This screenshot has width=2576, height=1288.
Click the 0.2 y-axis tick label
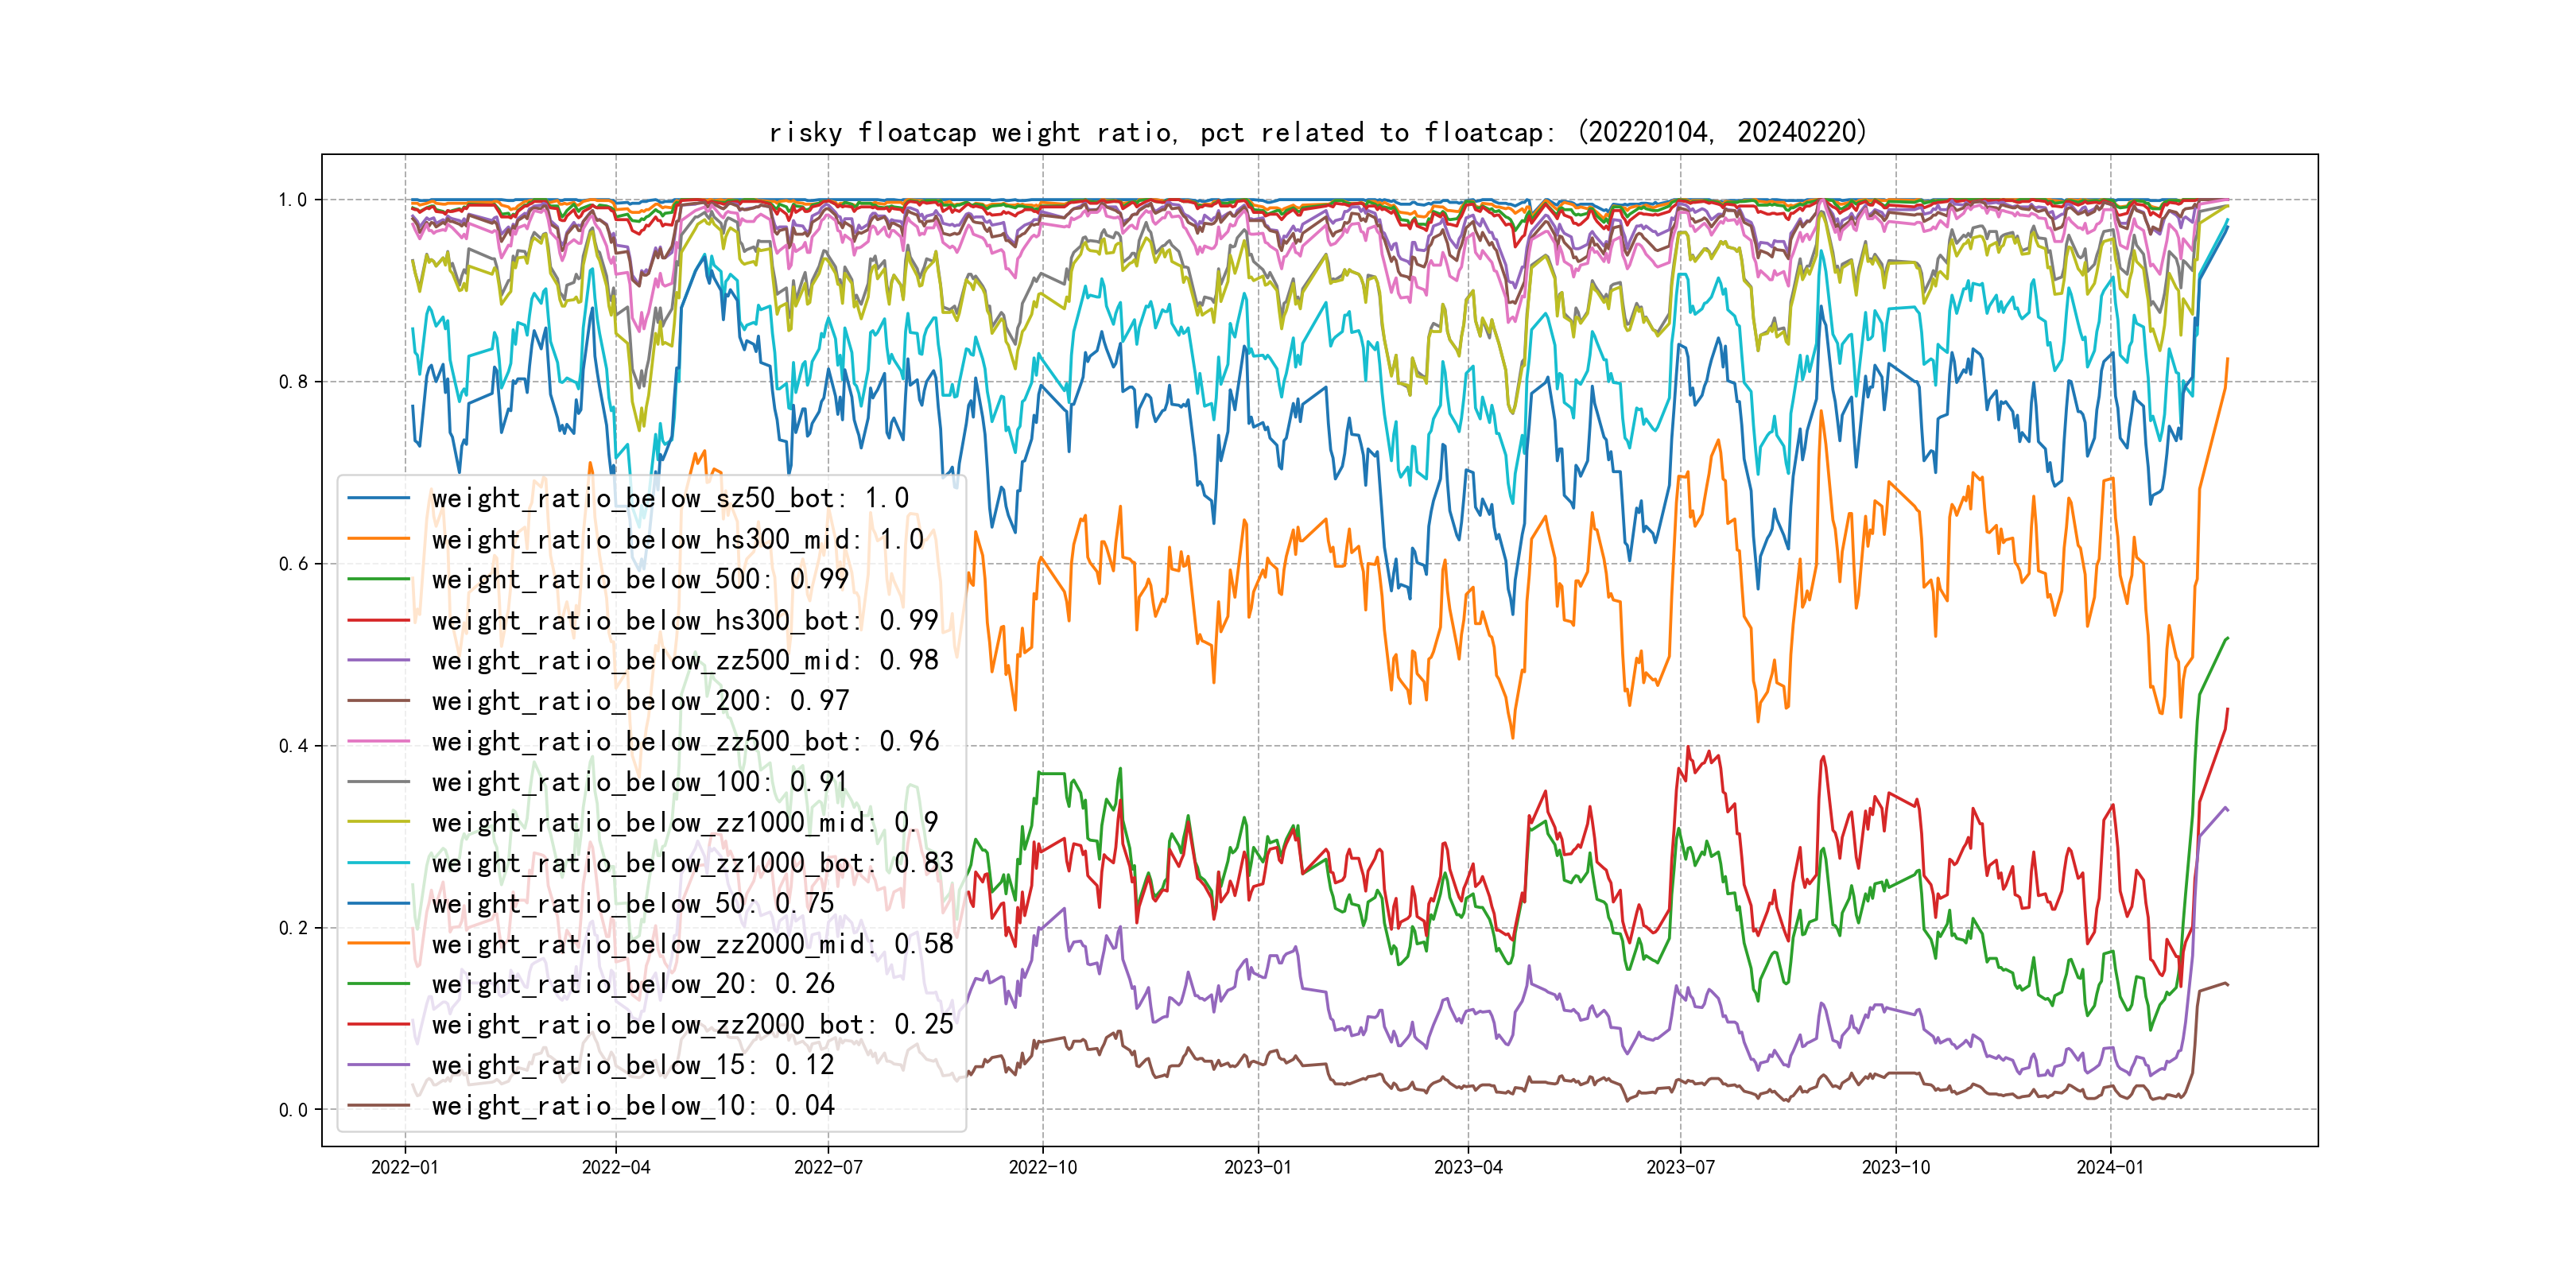pos(293,928)
